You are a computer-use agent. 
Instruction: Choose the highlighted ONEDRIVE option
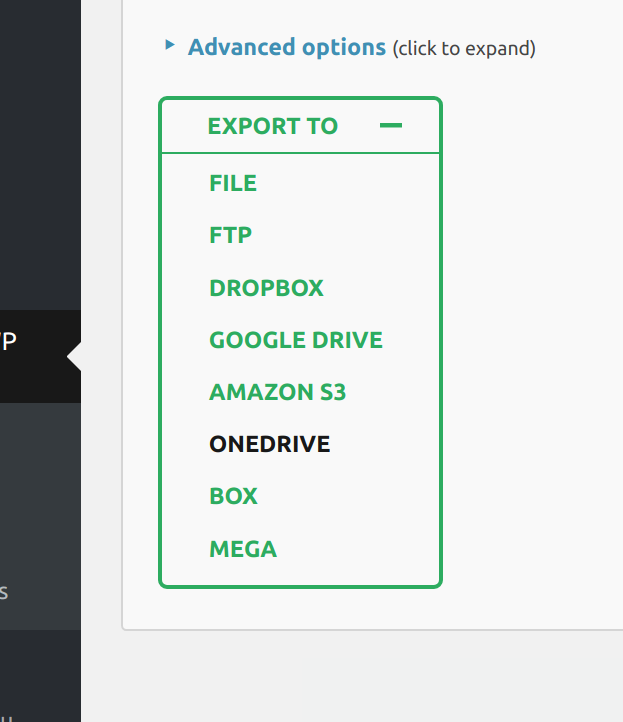pyautogui.click(x=269, y=444)
